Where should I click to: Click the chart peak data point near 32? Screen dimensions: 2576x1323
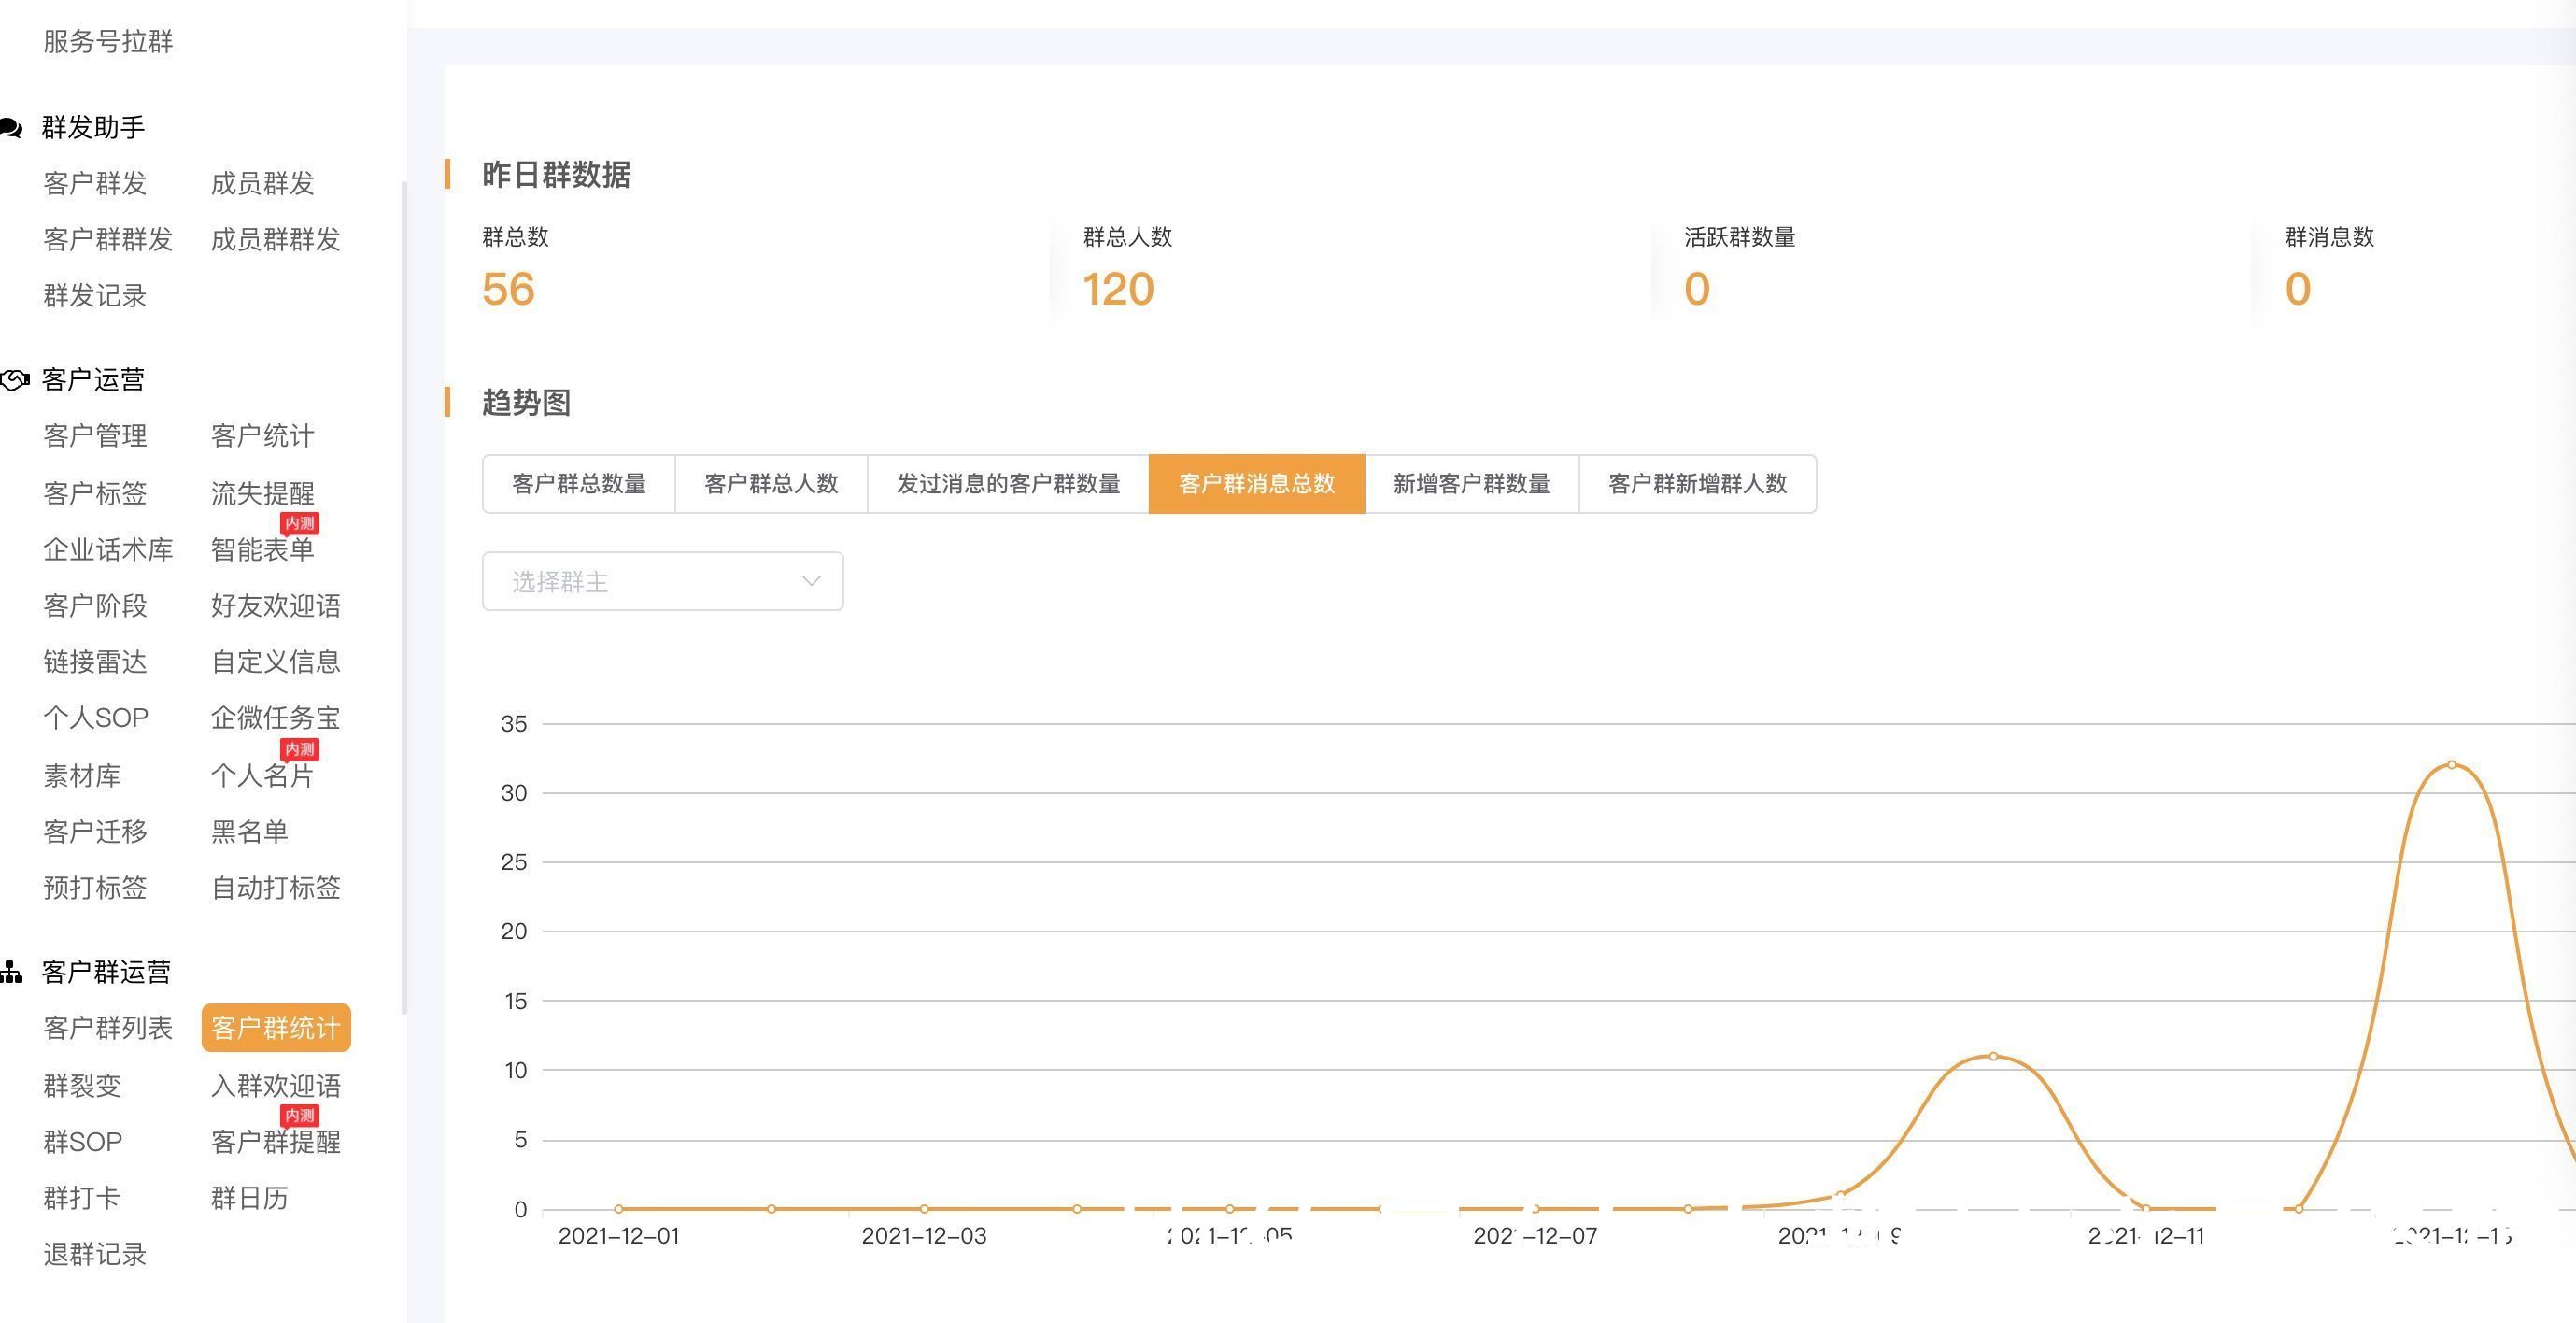pos(2451,765)
